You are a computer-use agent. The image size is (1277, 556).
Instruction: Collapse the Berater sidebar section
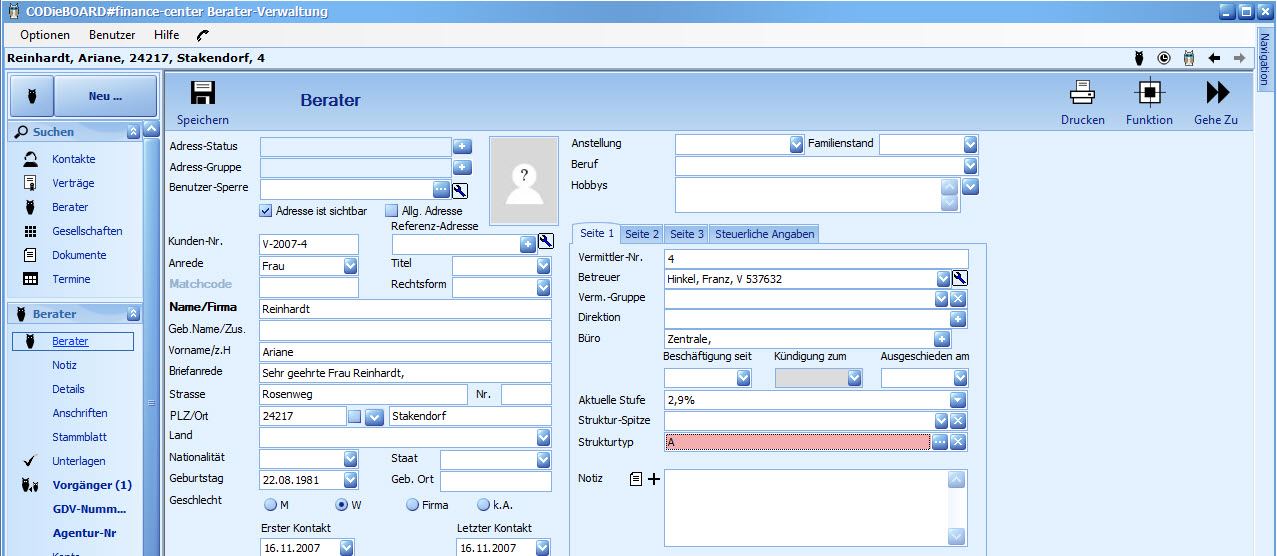(133, 314)
